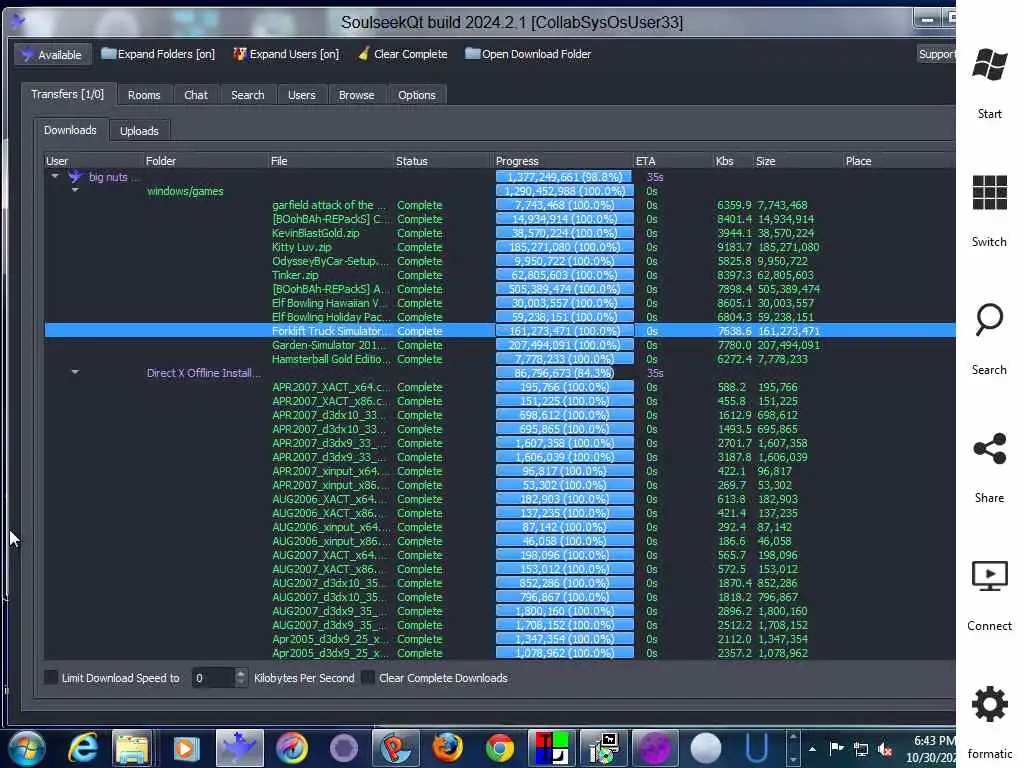This screenshot has height=768, width=1024.
Task: Switch to the Transfers [1/0] tab
Action: click(68, 94)
